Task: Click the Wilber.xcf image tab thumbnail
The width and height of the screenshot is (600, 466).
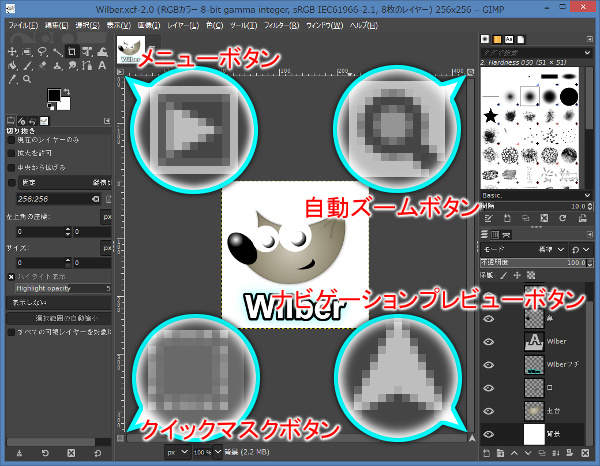Action: (130, 48)
